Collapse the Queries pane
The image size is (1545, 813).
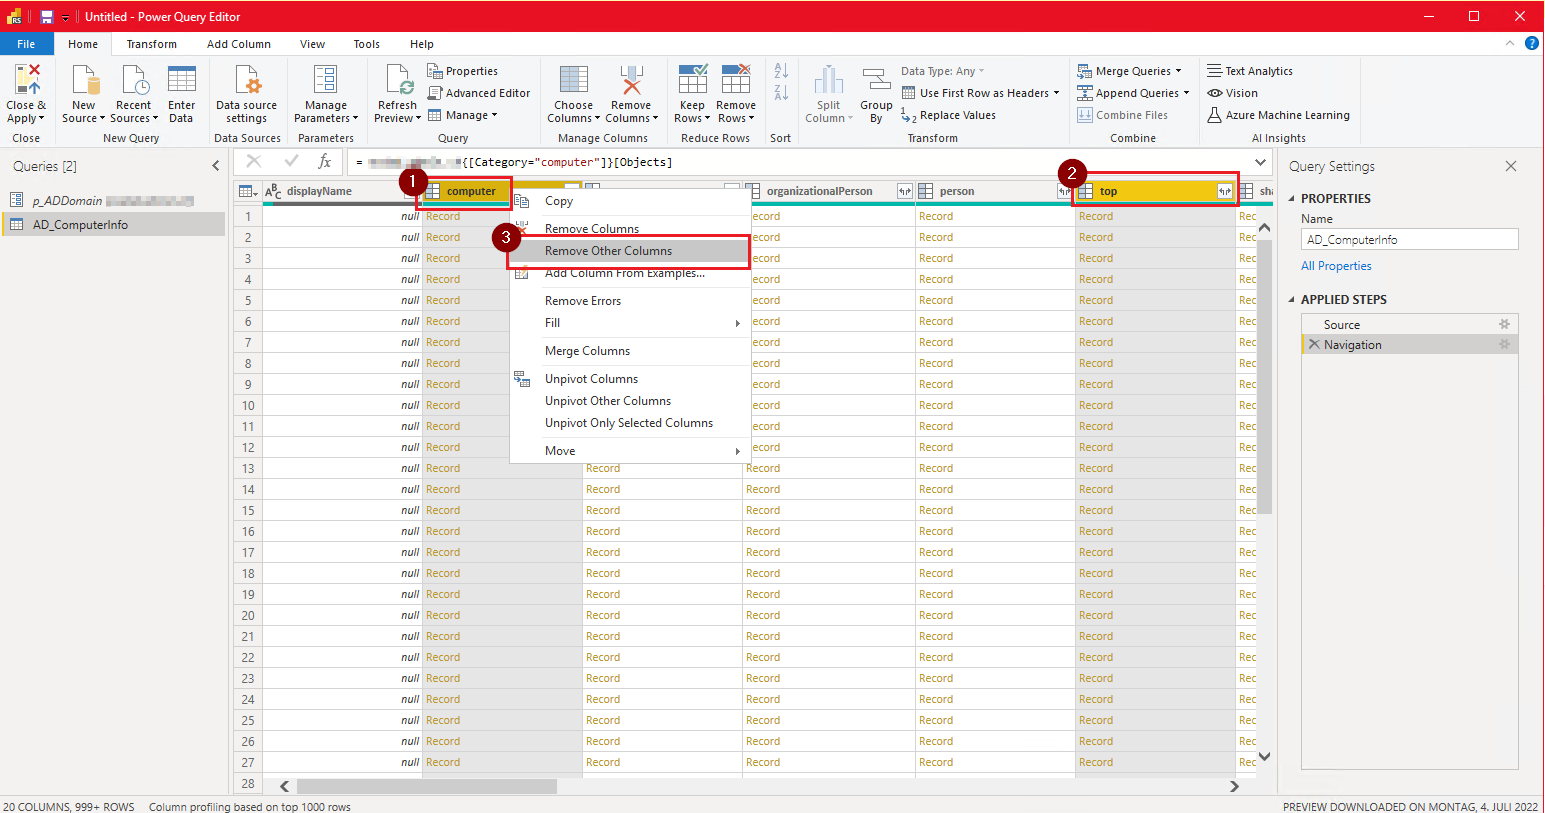coord(215,166)
